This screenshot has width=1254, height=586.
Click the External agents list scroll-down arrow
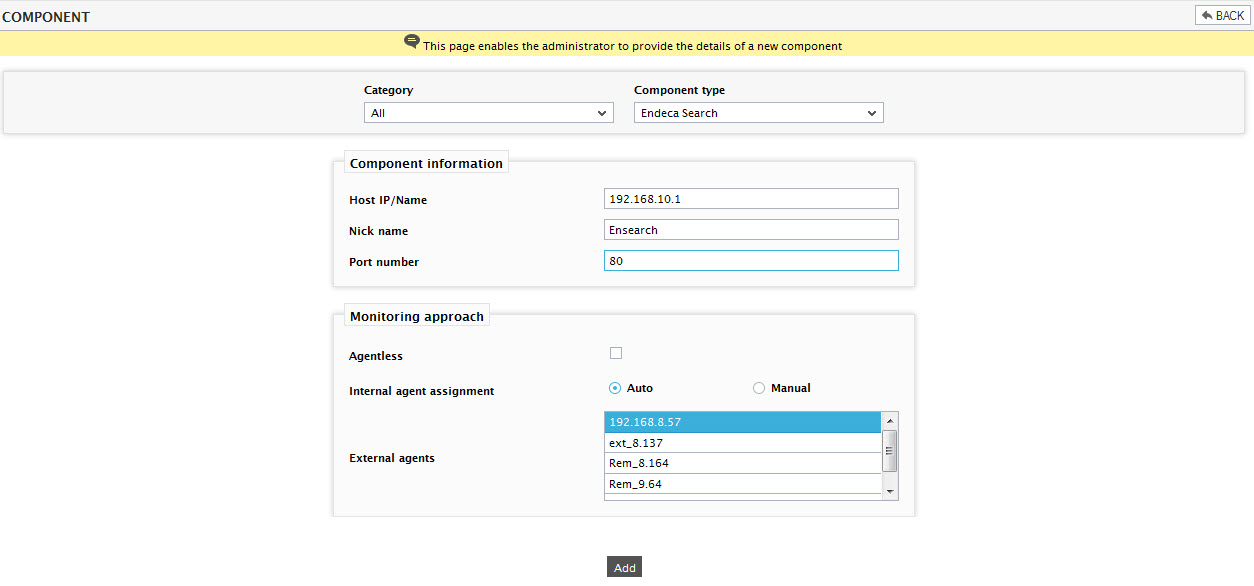[890, 491]
